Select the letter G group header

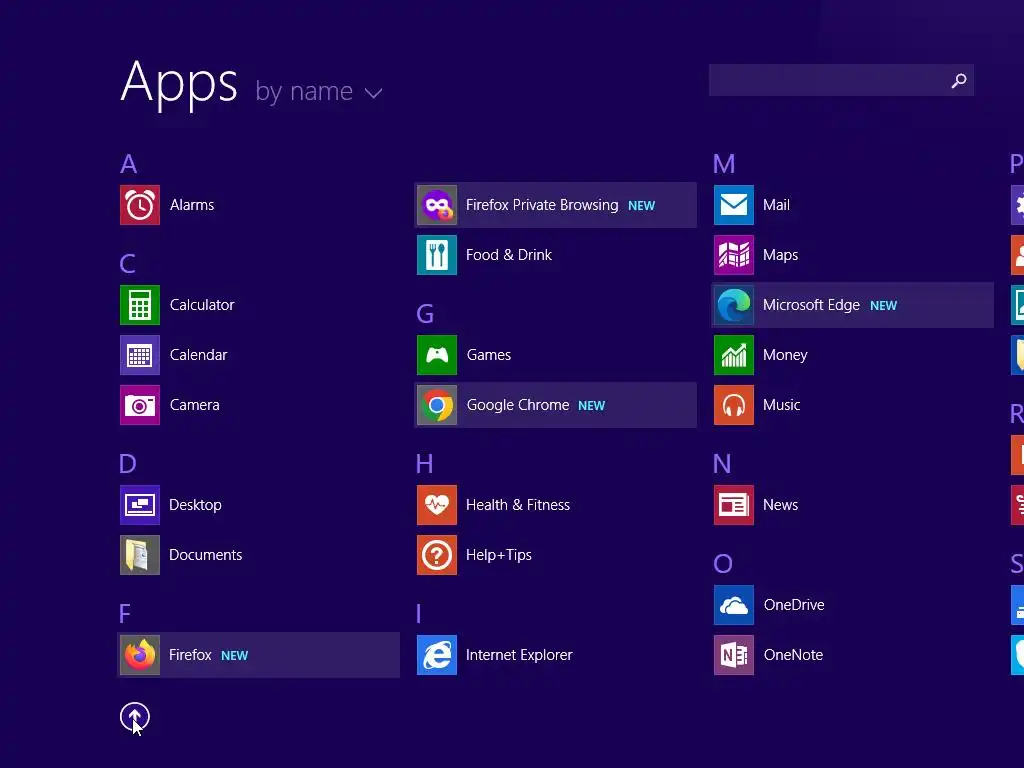[x=425, y=314]
